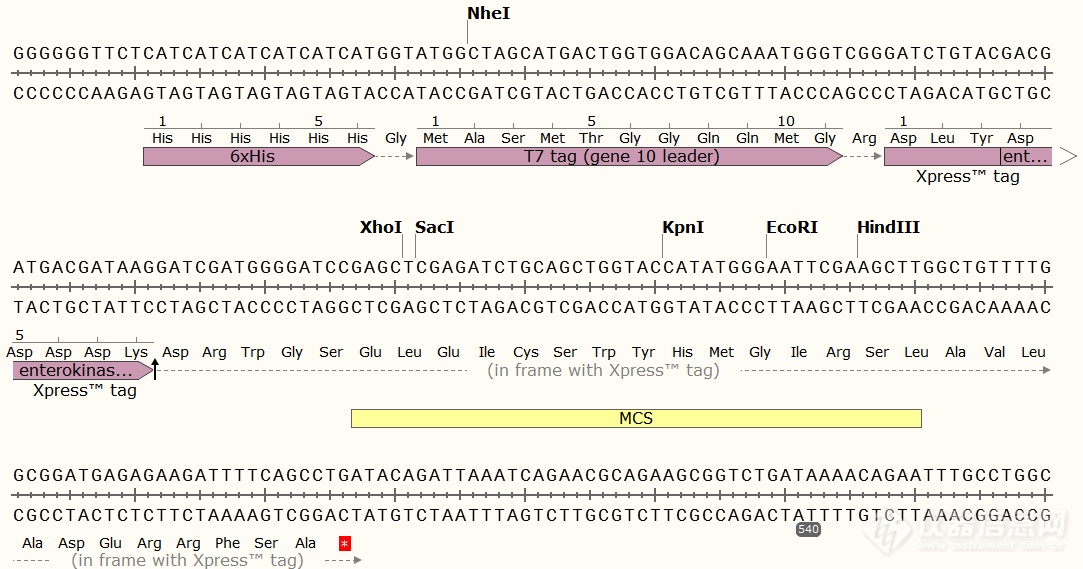Select the 6xHis feature arrow
Image resolution: width=1083 pixels, height=569 pixels.
click(256, 157)
